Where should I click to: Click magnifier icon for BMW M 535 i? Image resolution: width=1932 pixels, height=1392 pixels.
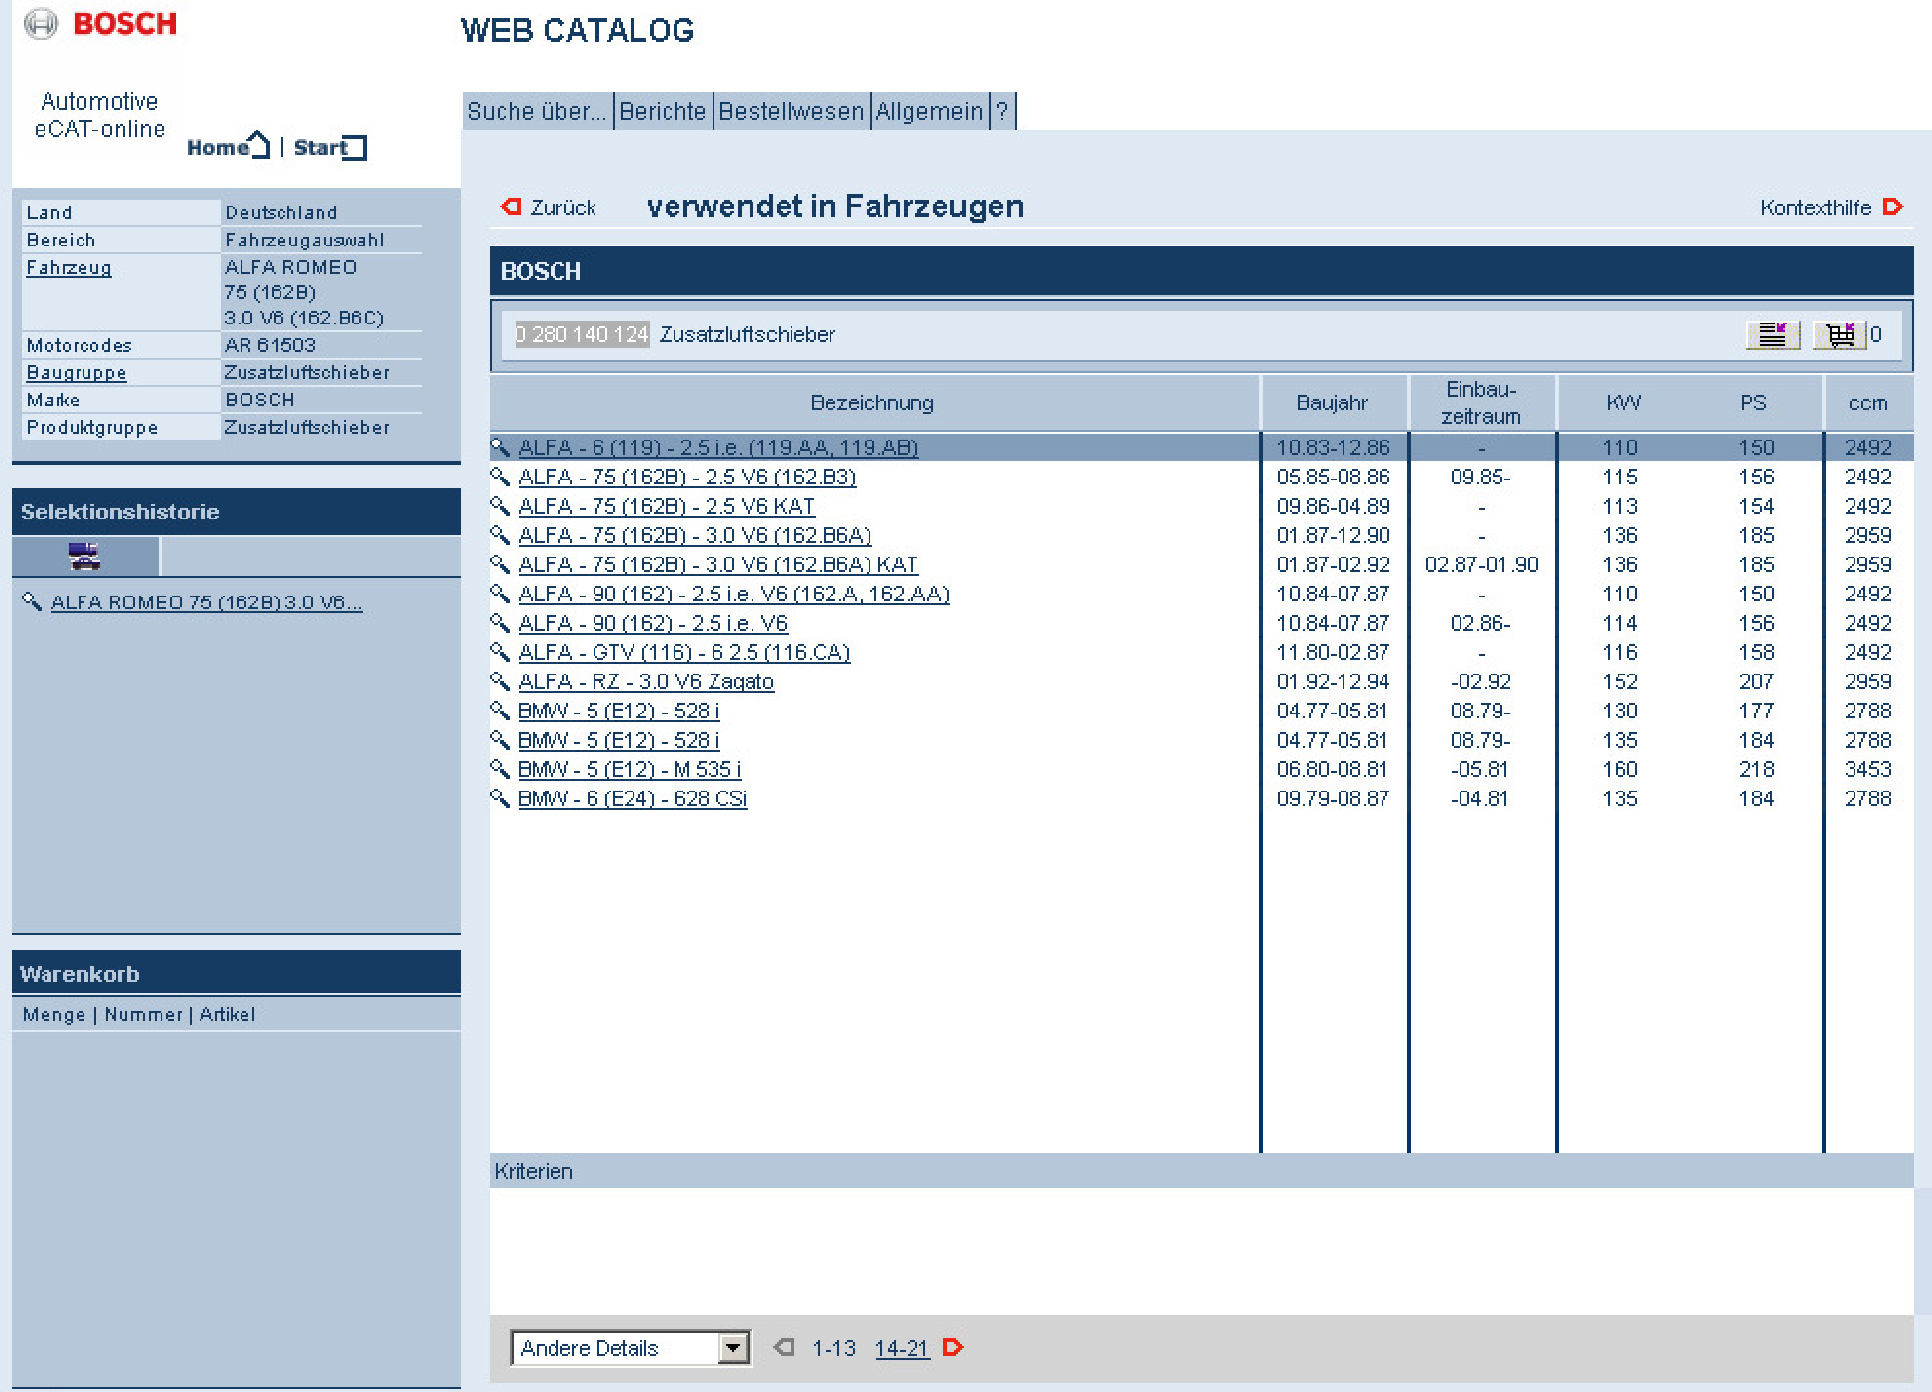[500, 769]
